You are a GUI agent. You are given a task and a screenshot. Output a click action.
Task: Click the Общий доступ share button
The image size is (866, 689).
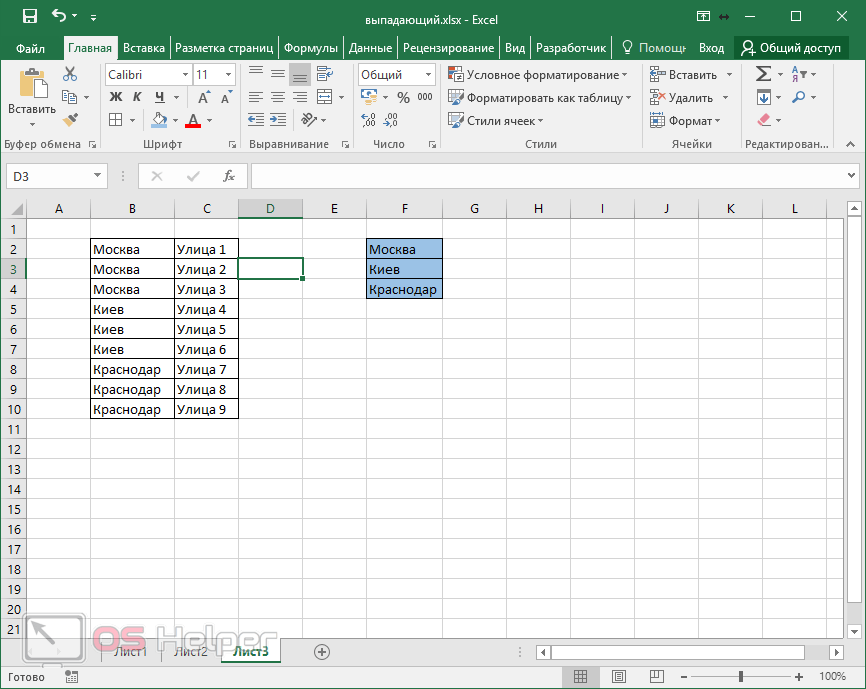coord(790,47)
